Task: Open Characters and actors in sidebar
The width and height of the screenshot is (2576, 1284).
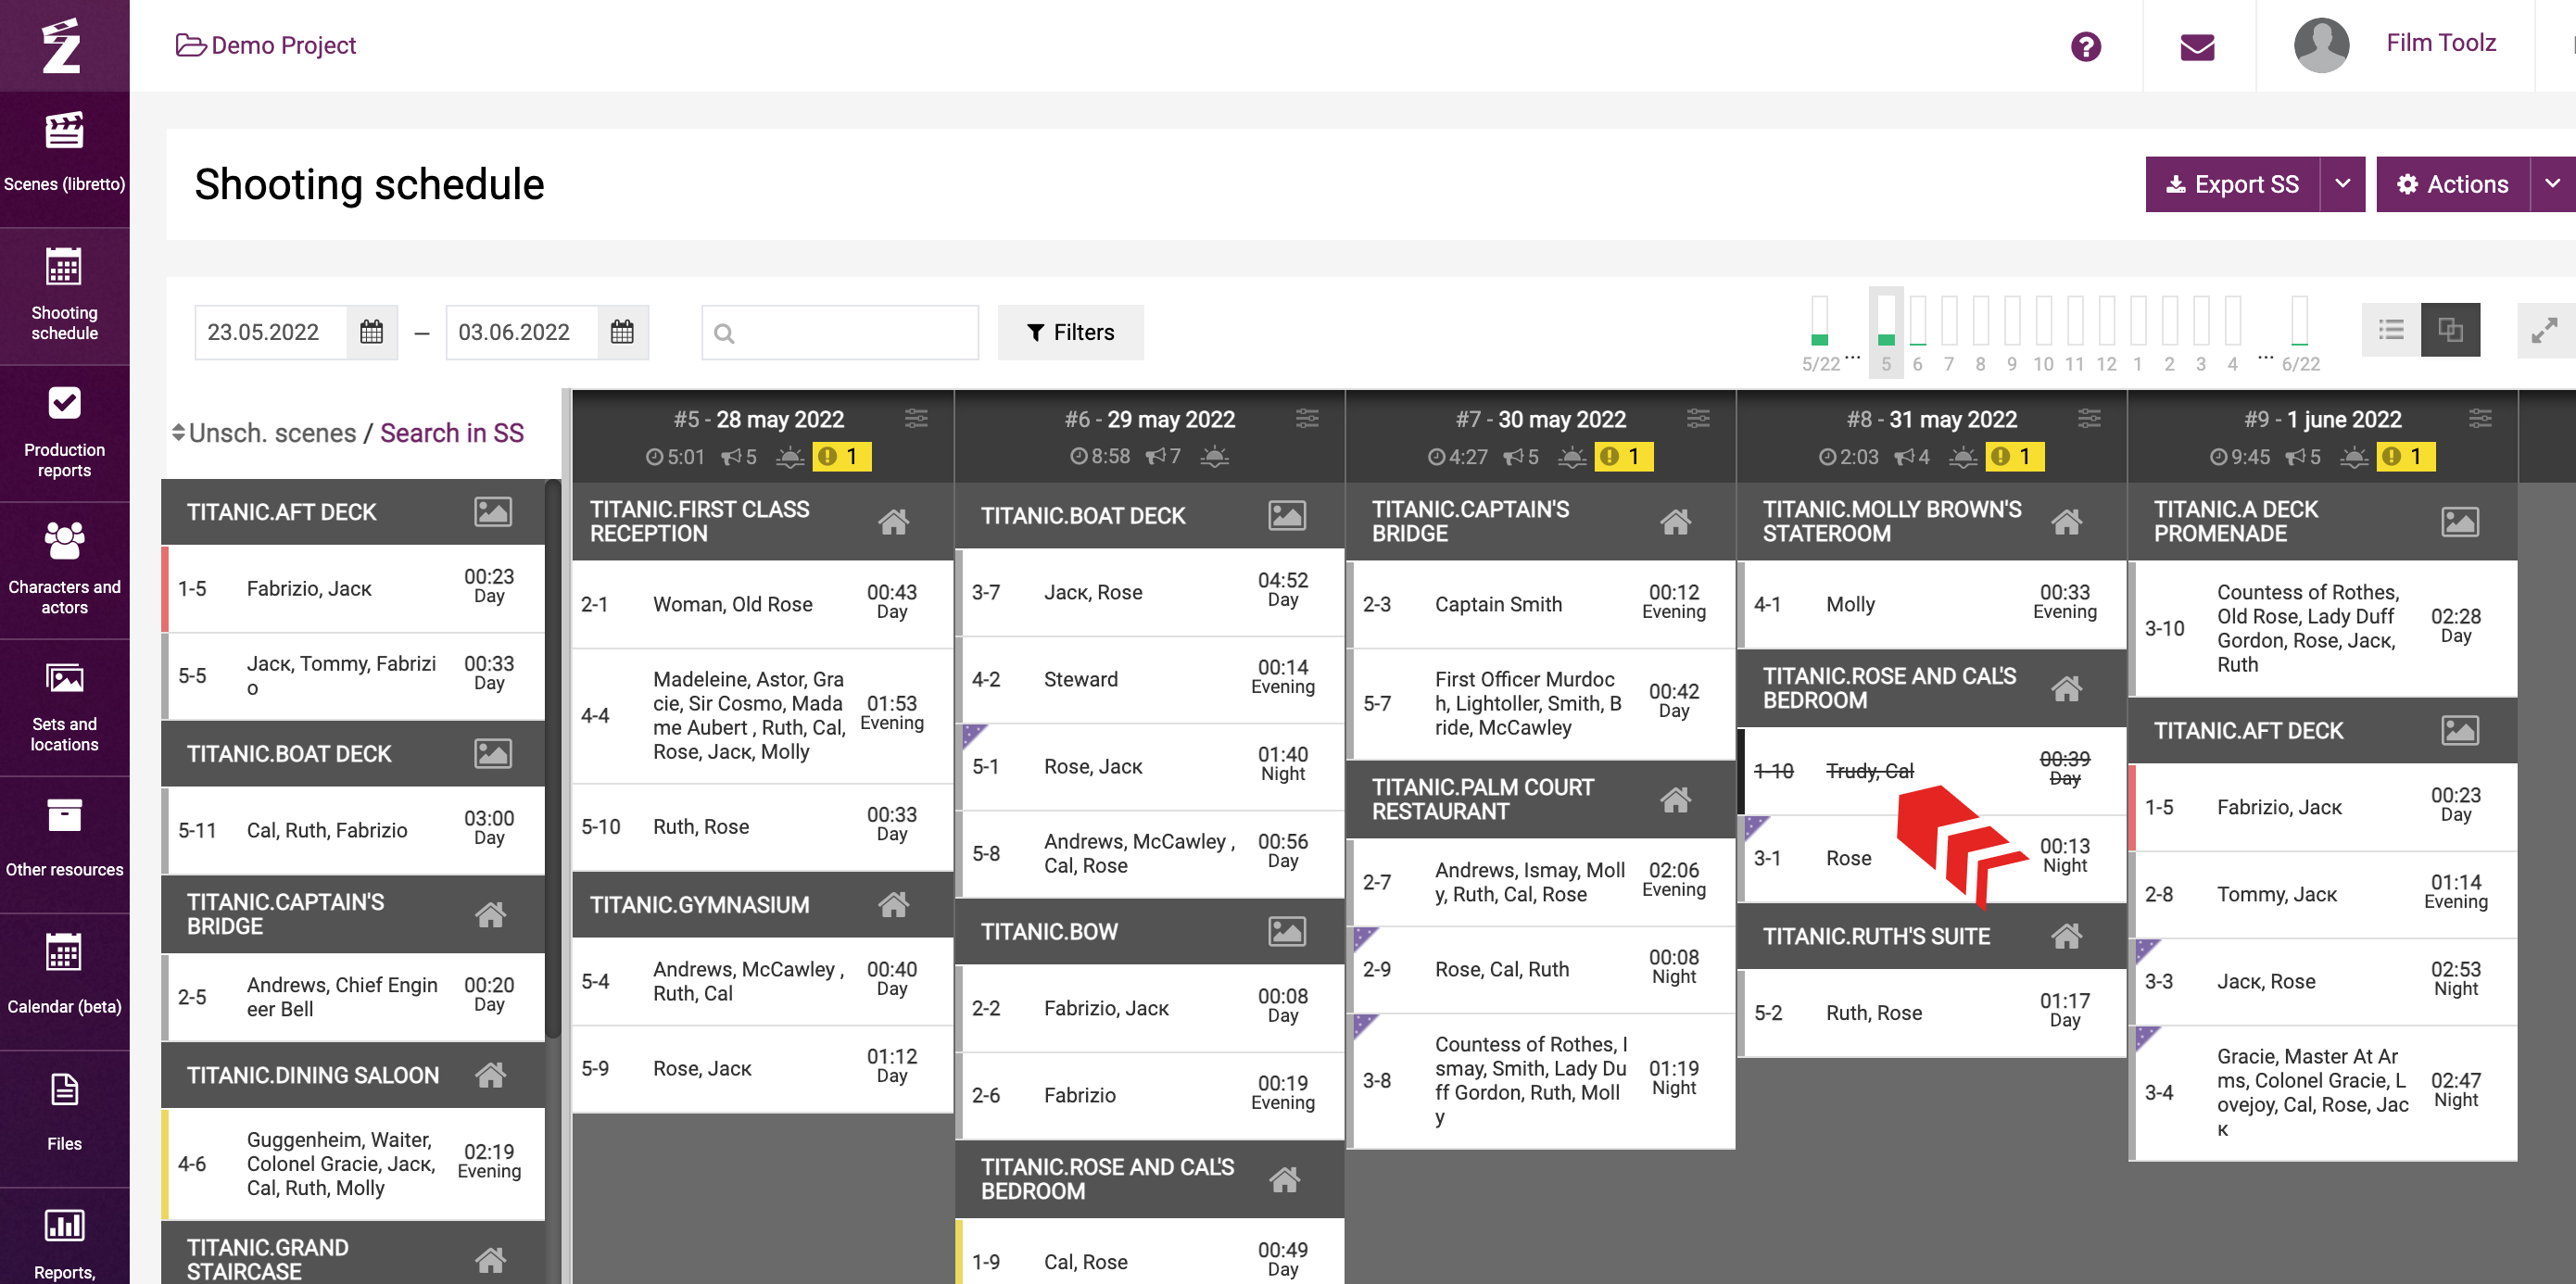Action: pyautogui.click(x=64, y=569)
